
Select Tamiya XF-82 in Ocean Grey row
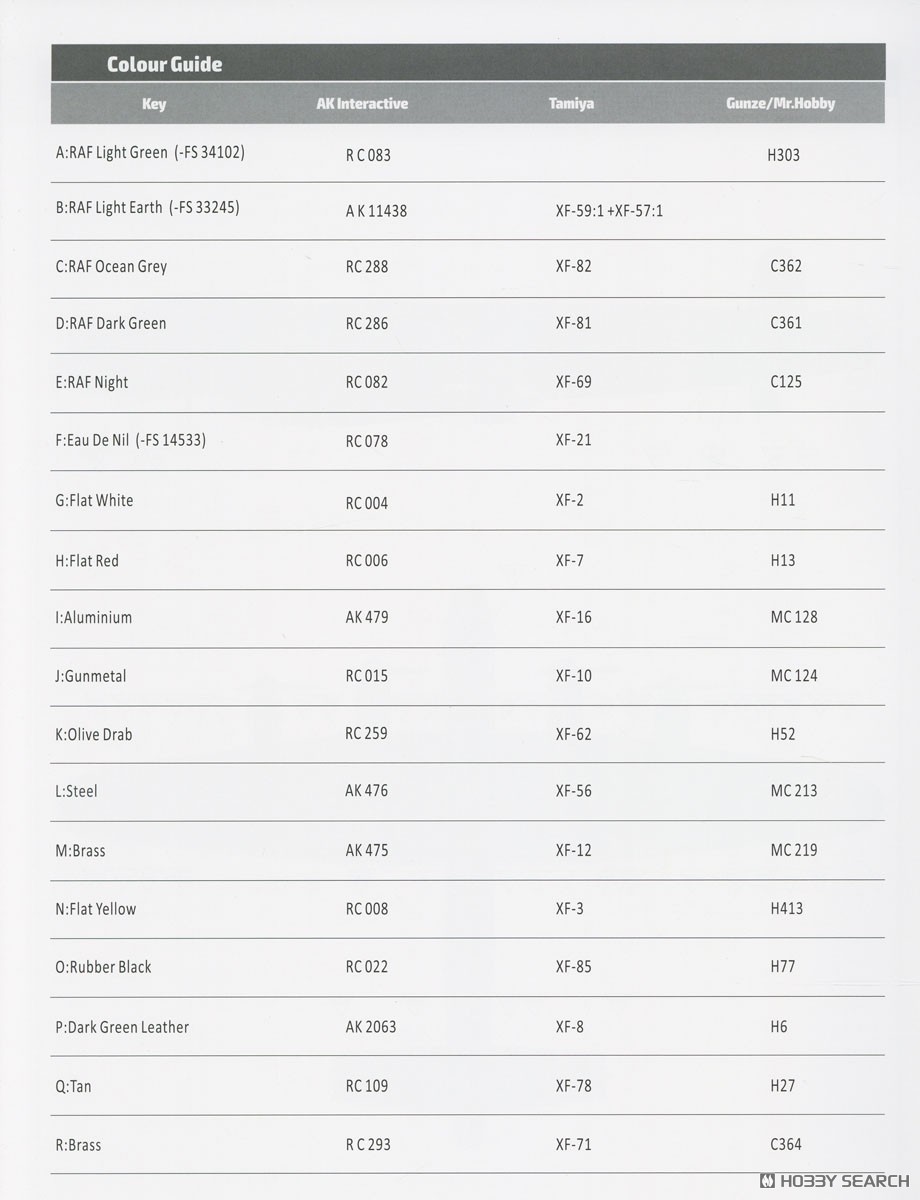[x=573, y=266]
